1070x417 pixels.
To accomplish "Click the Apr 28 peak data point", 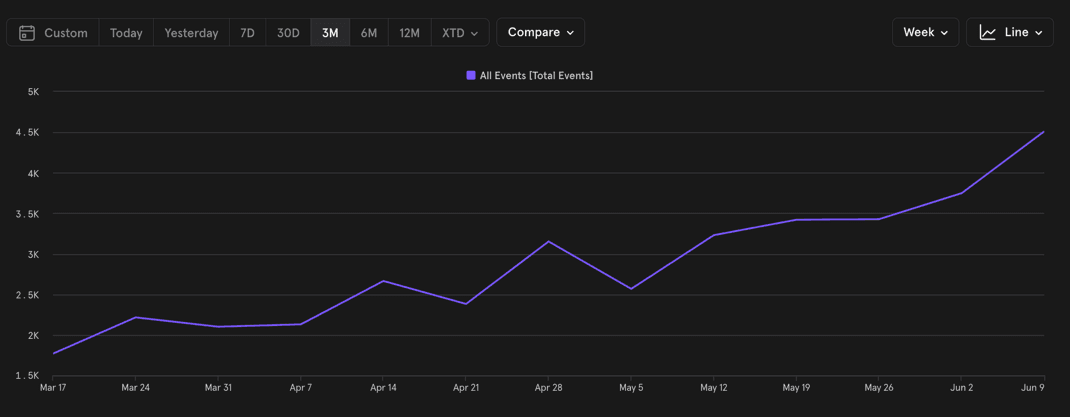I will pyautogui.click(x=548, y=241).
